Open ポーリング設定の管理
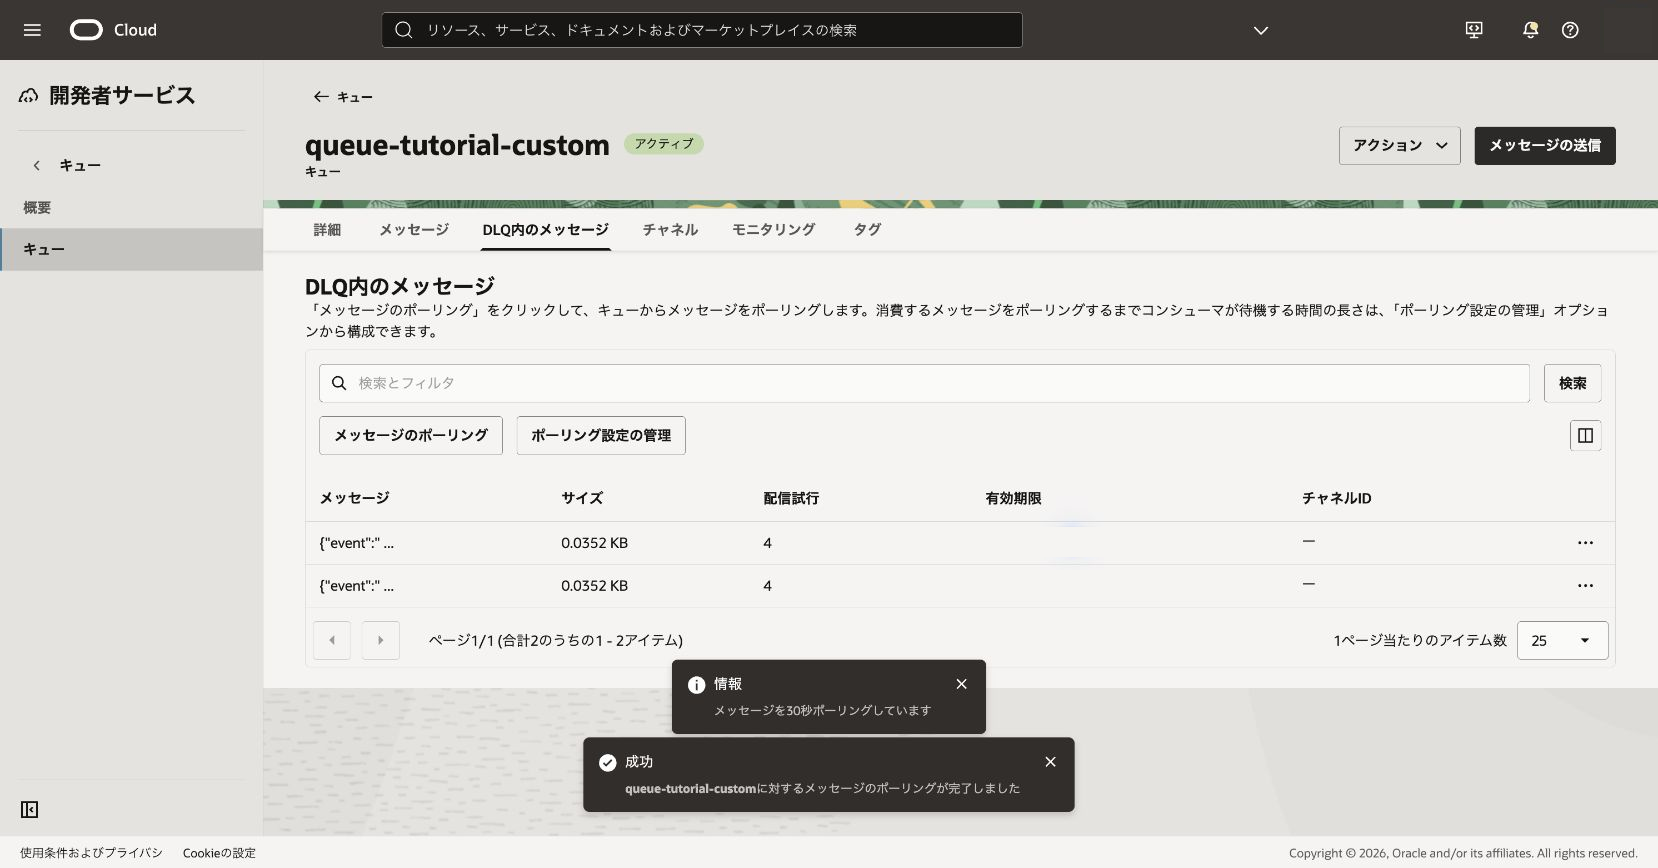 [601, 435]
